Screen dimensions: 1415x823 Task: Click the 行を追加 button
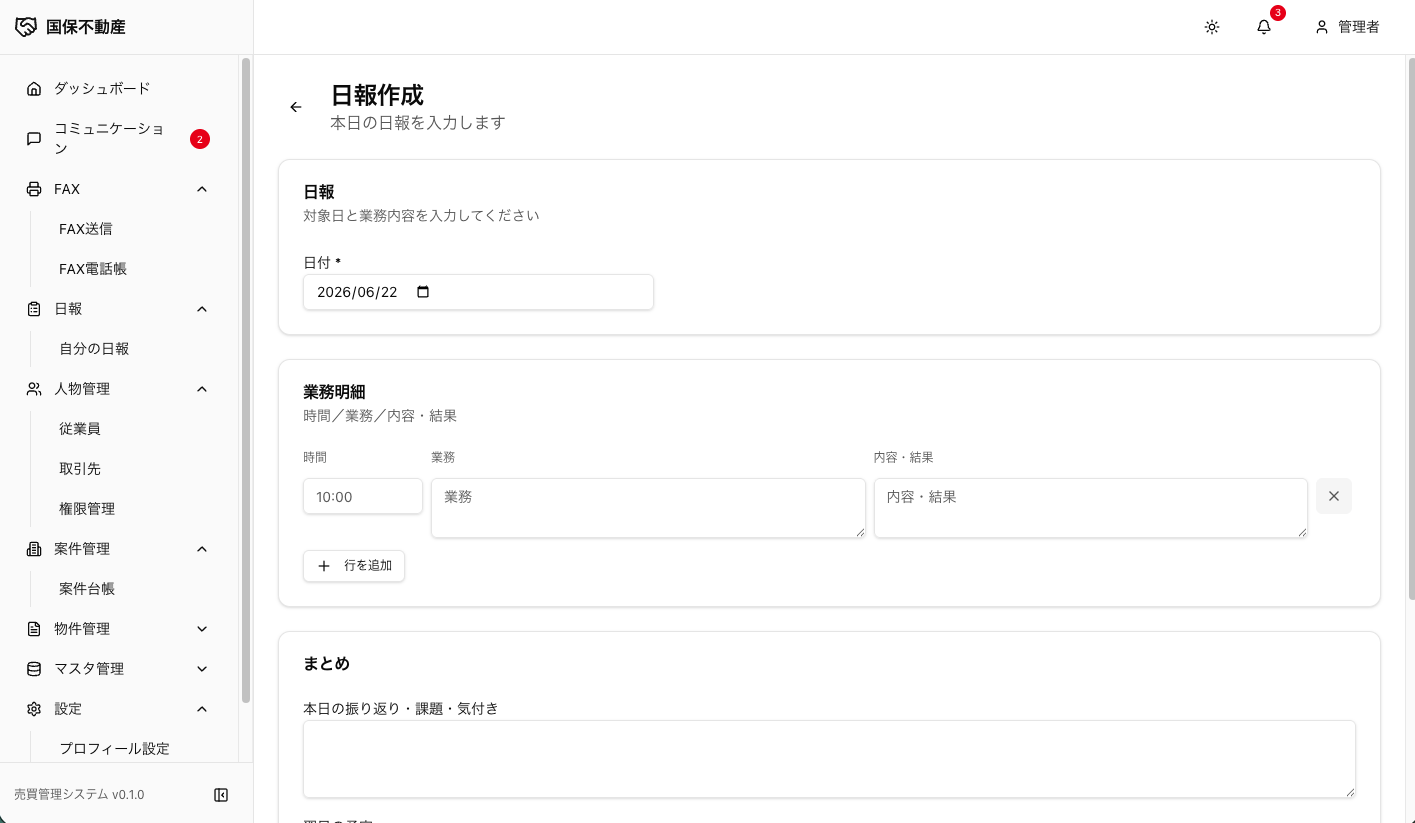(x=354, y=566)
